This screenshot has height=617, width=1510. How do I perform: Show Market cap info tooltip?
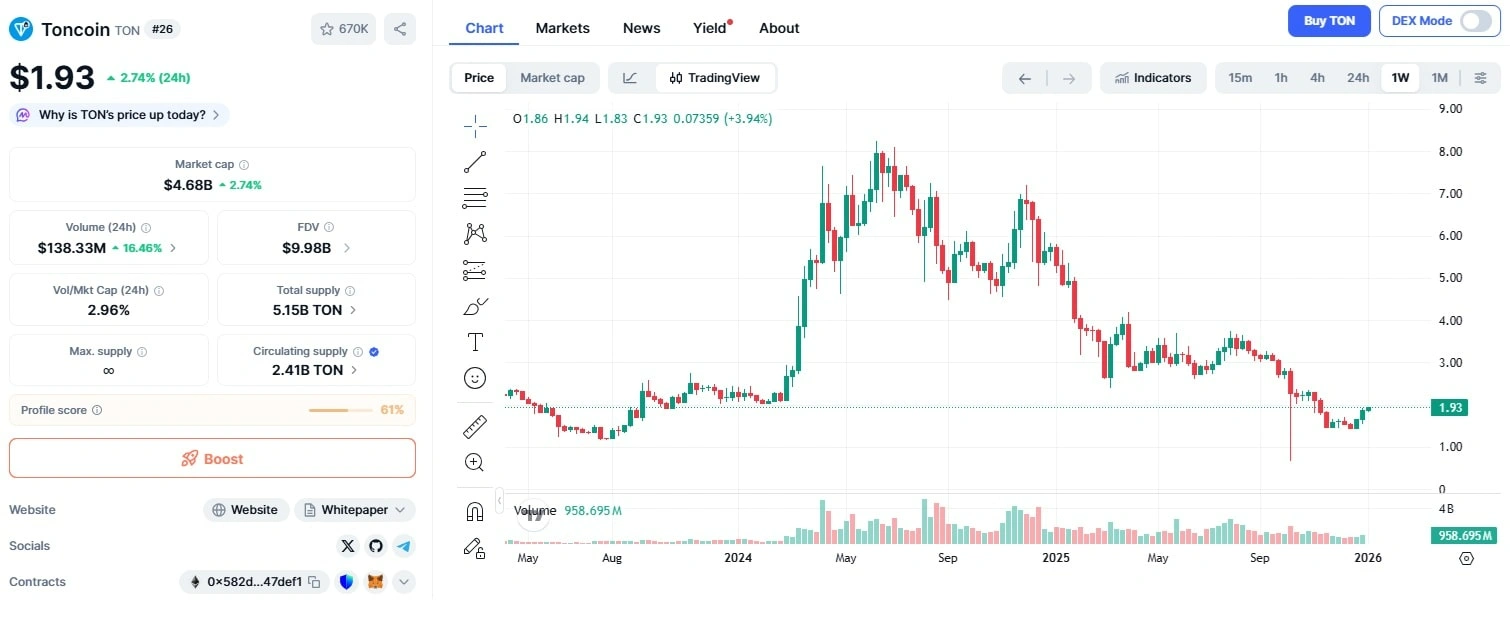coord(244,164)
